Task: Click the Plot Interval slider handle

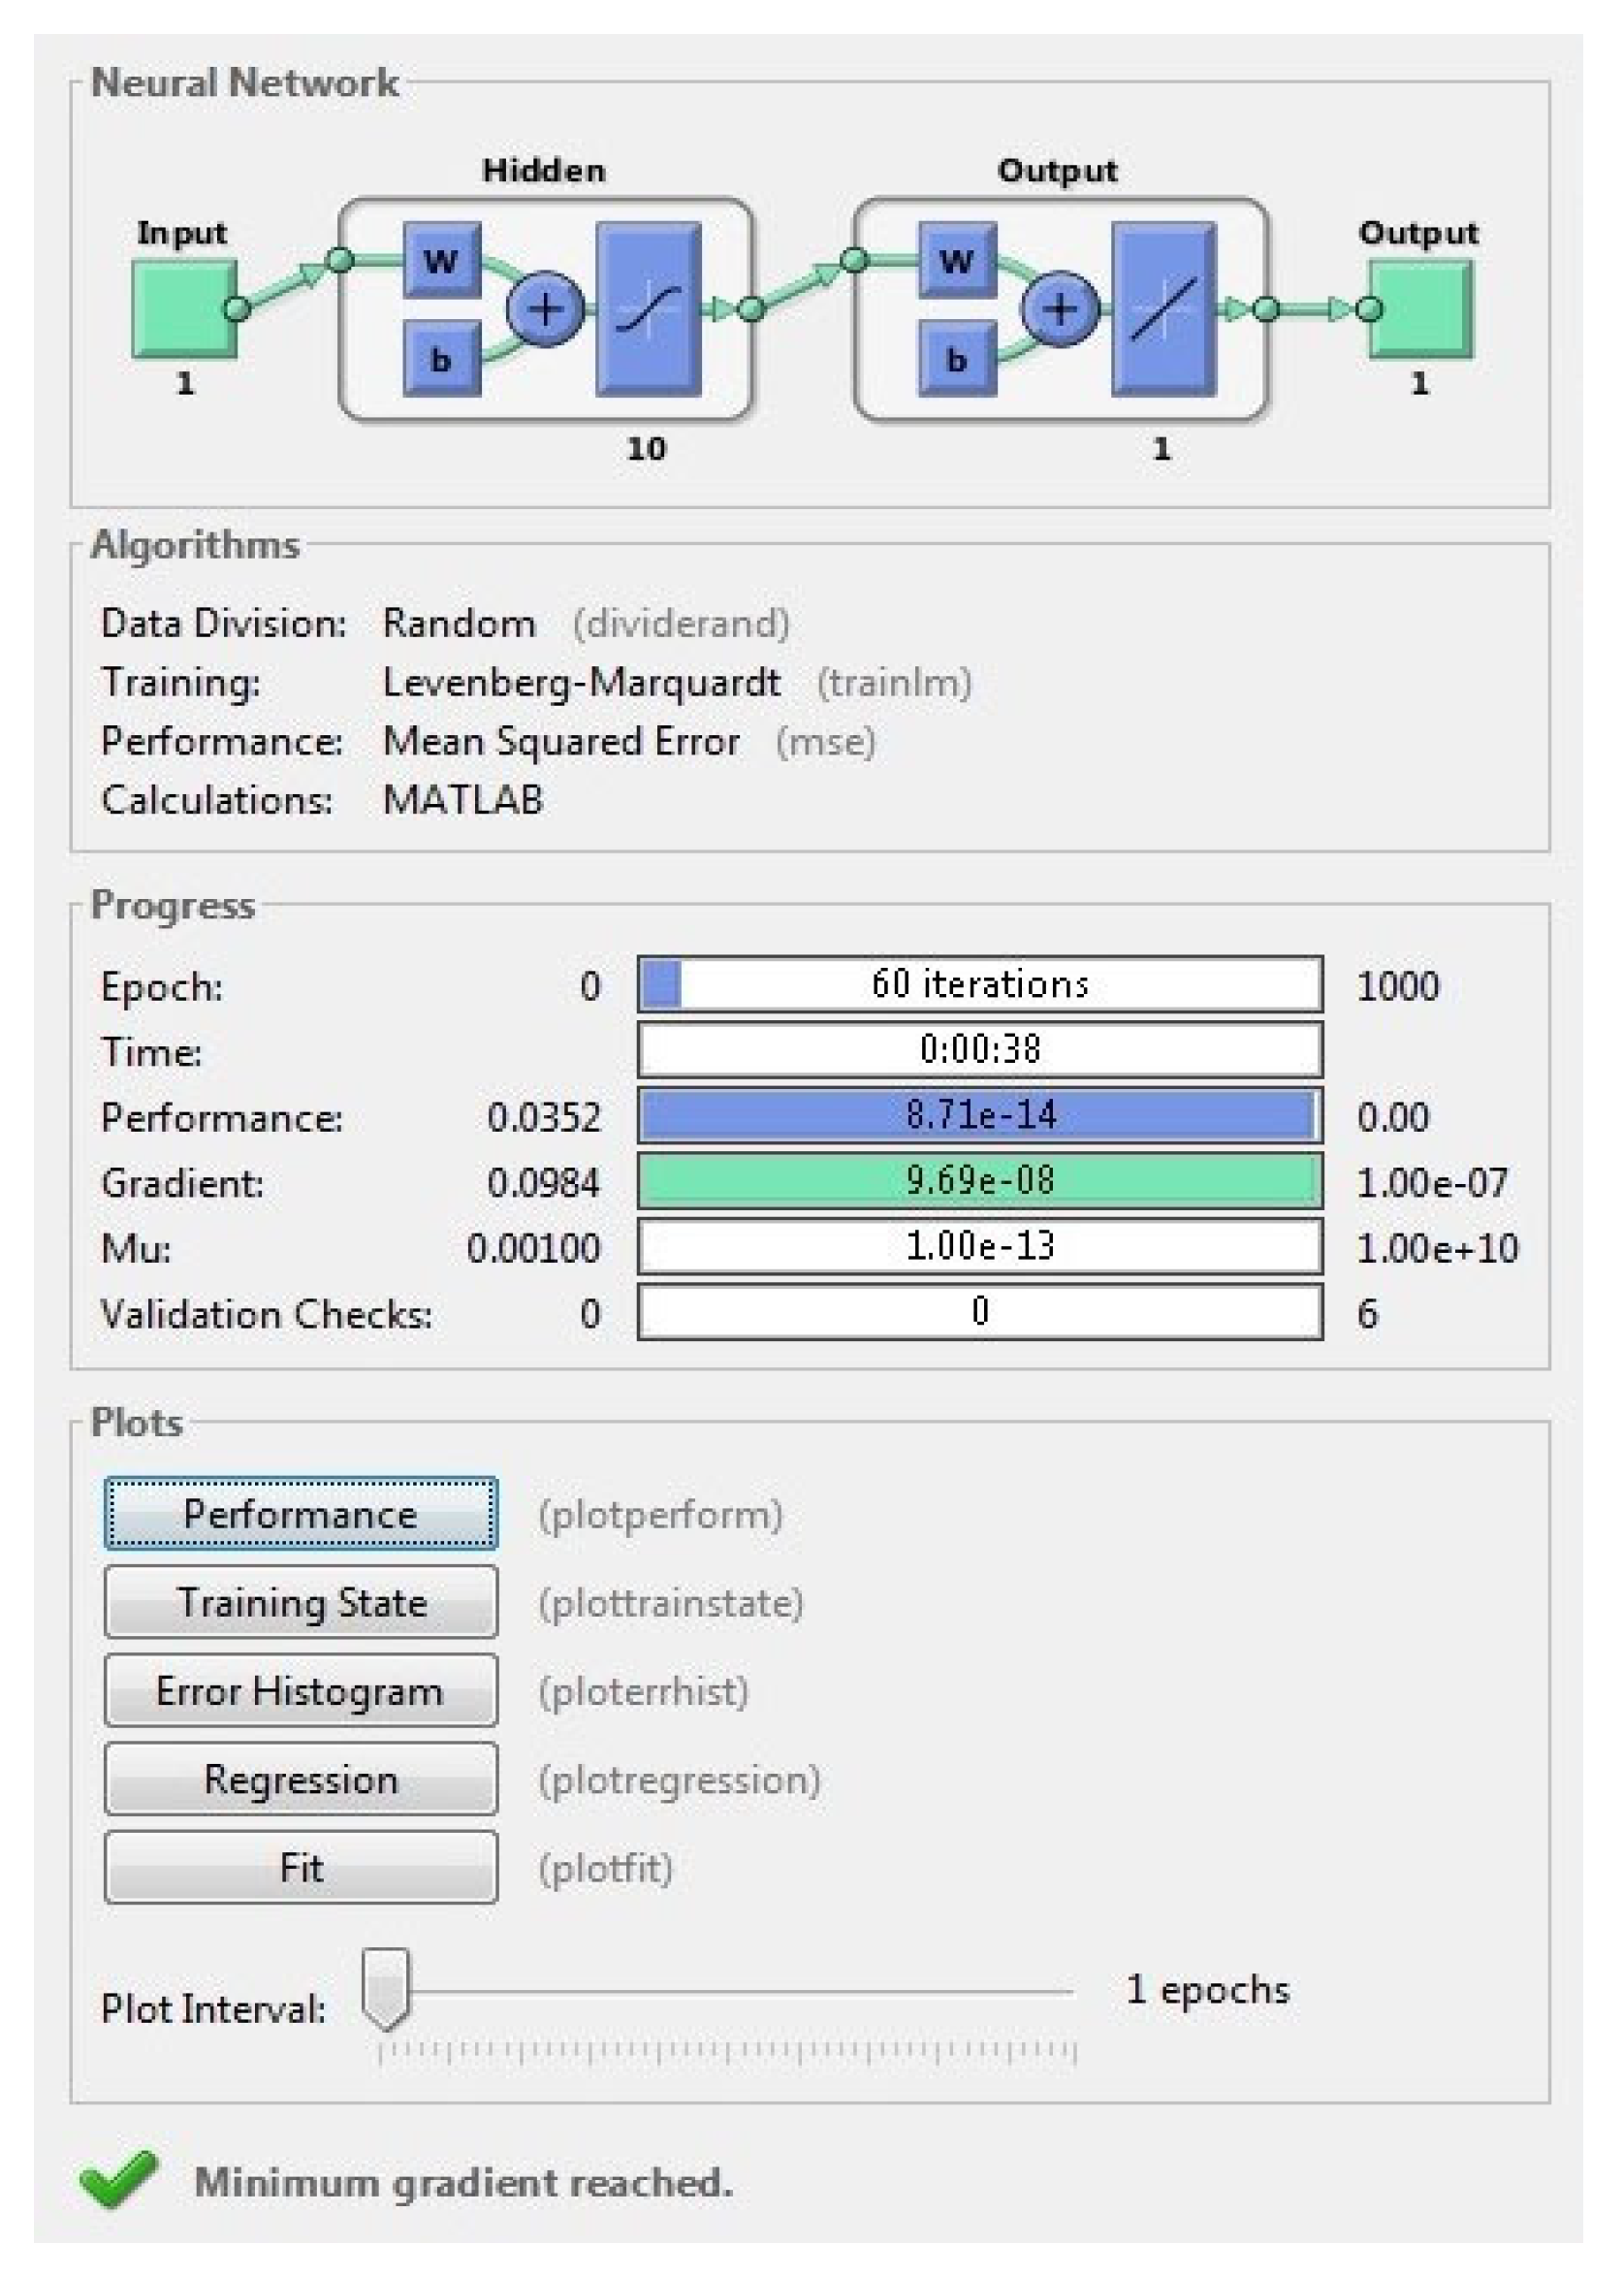Action: pyautogui.click(x=386, y=1989)
